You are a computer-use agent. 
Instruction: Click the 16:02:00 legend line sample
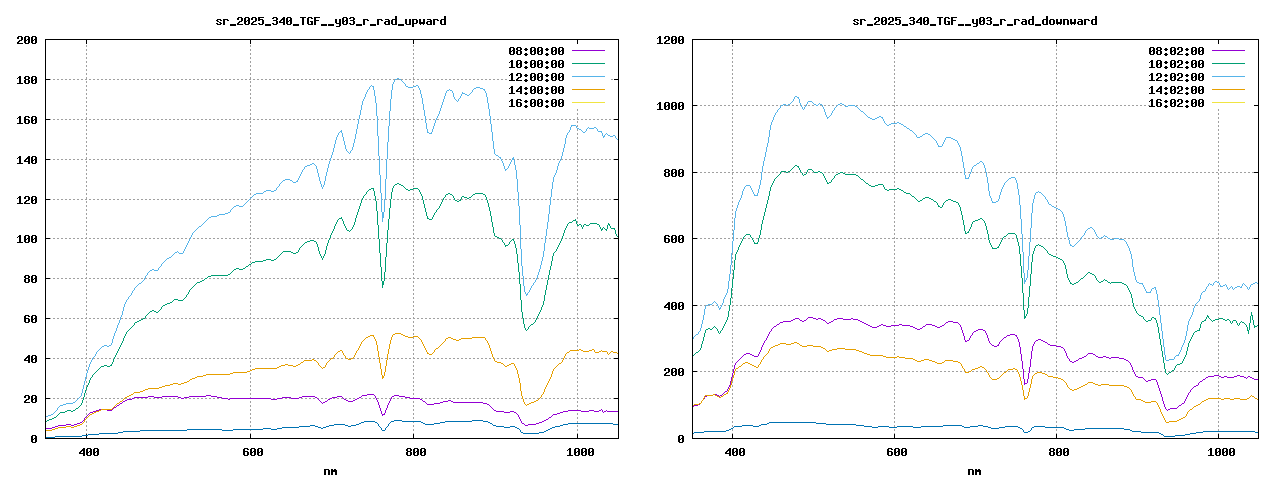click(x=1228, y=103)
